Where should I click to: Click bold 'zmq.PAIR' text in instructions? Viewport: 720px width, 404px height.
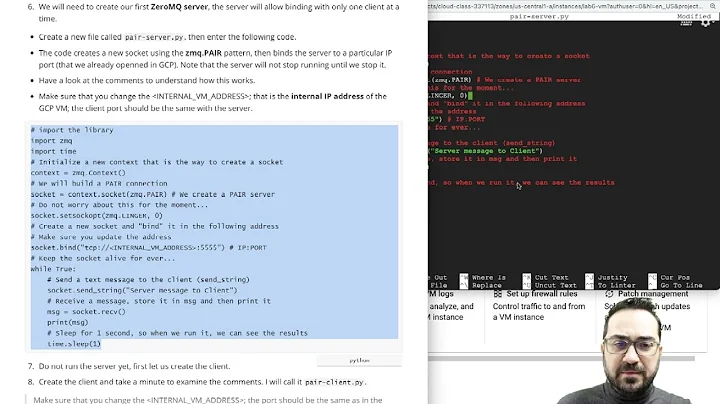(203, 53)
